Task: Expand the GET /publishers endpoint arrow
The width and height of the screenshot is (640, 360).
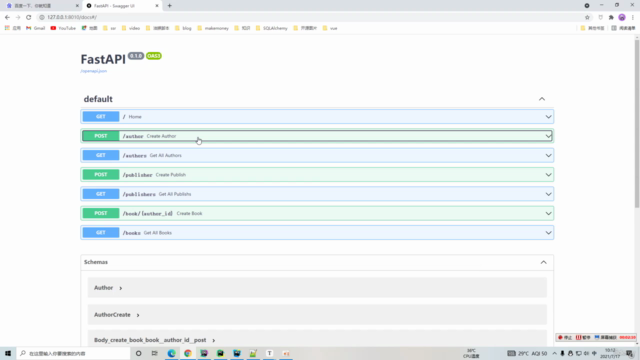Action: tap(548, 194)
